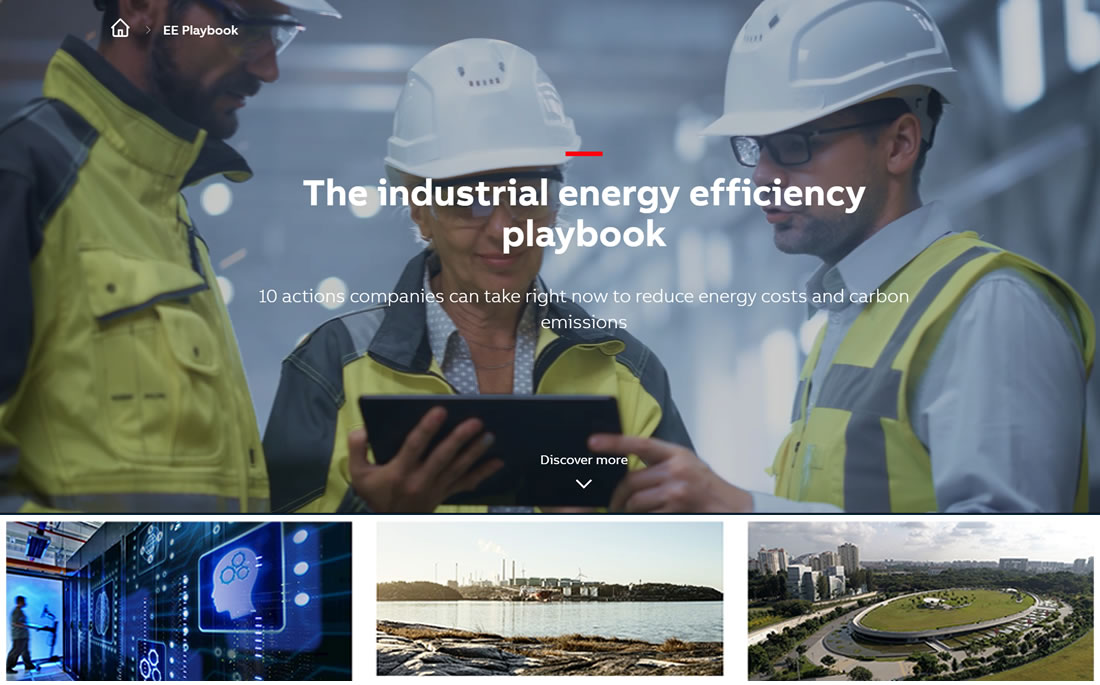Screen dimensions: 1100x685
Task: Select the industrial energy efficiency playbook heading
Action: click(584, 213)
